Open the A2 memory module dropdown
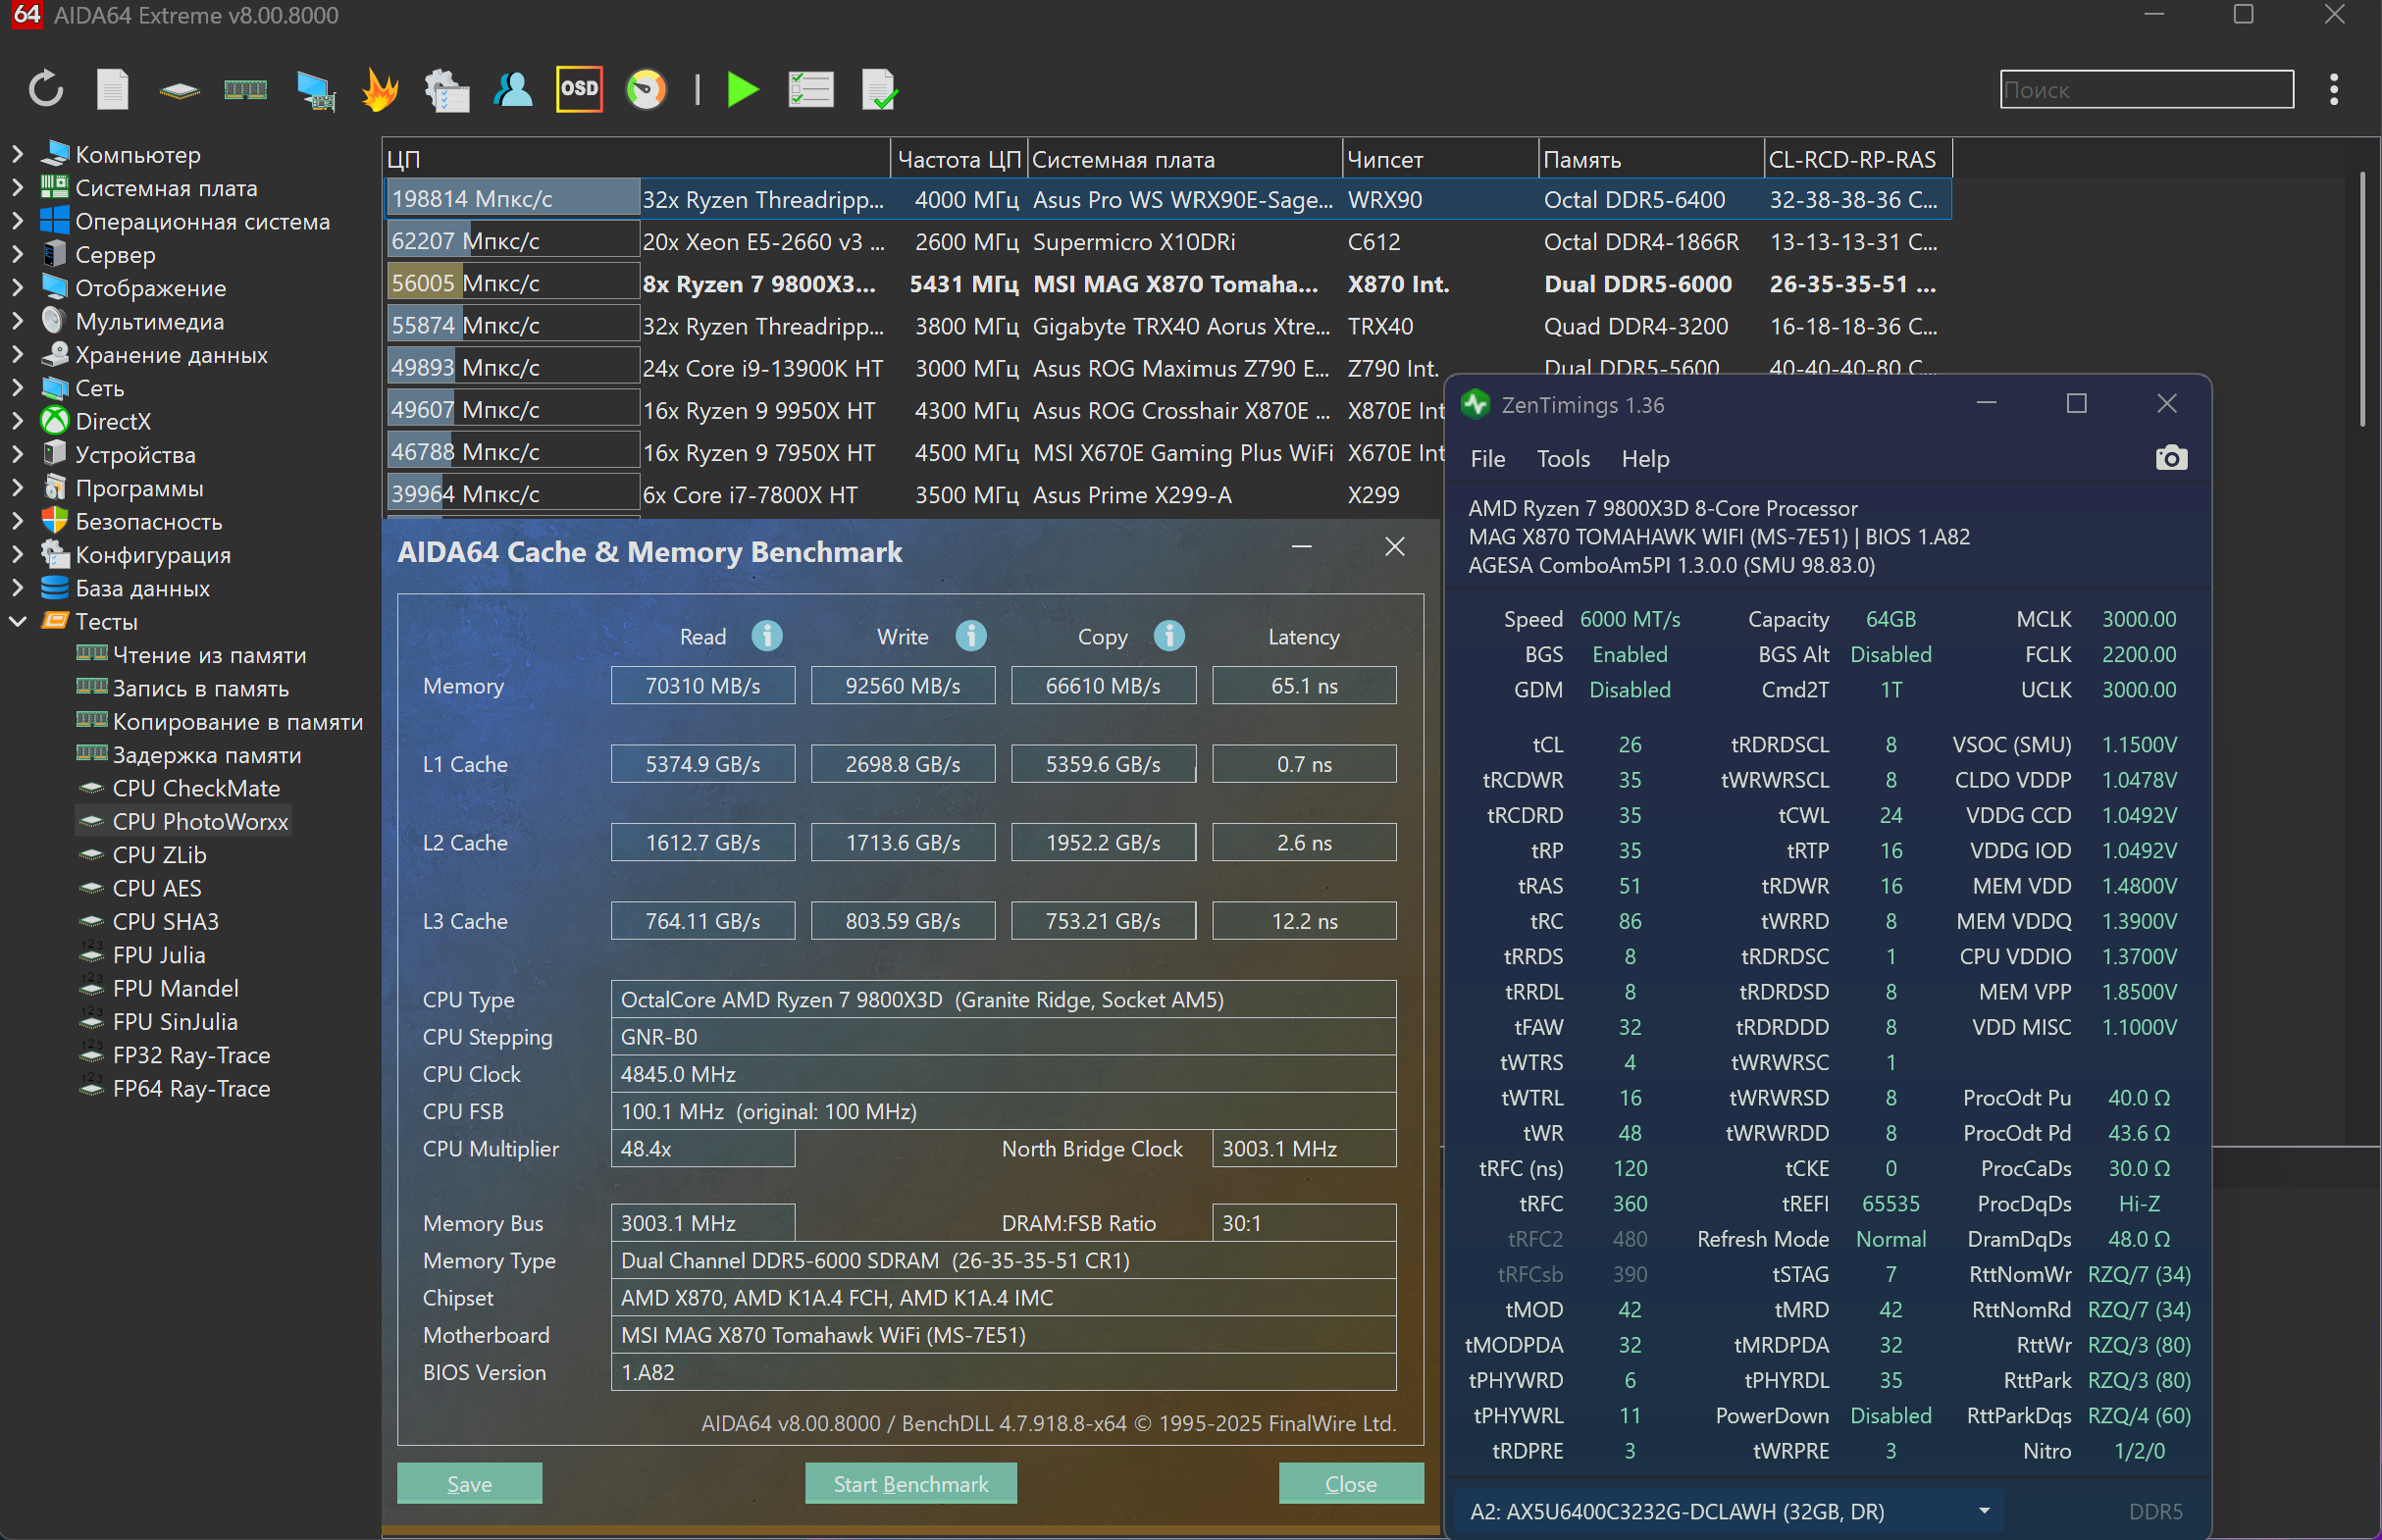2382x1540 pixels. coord(1984,1511)
